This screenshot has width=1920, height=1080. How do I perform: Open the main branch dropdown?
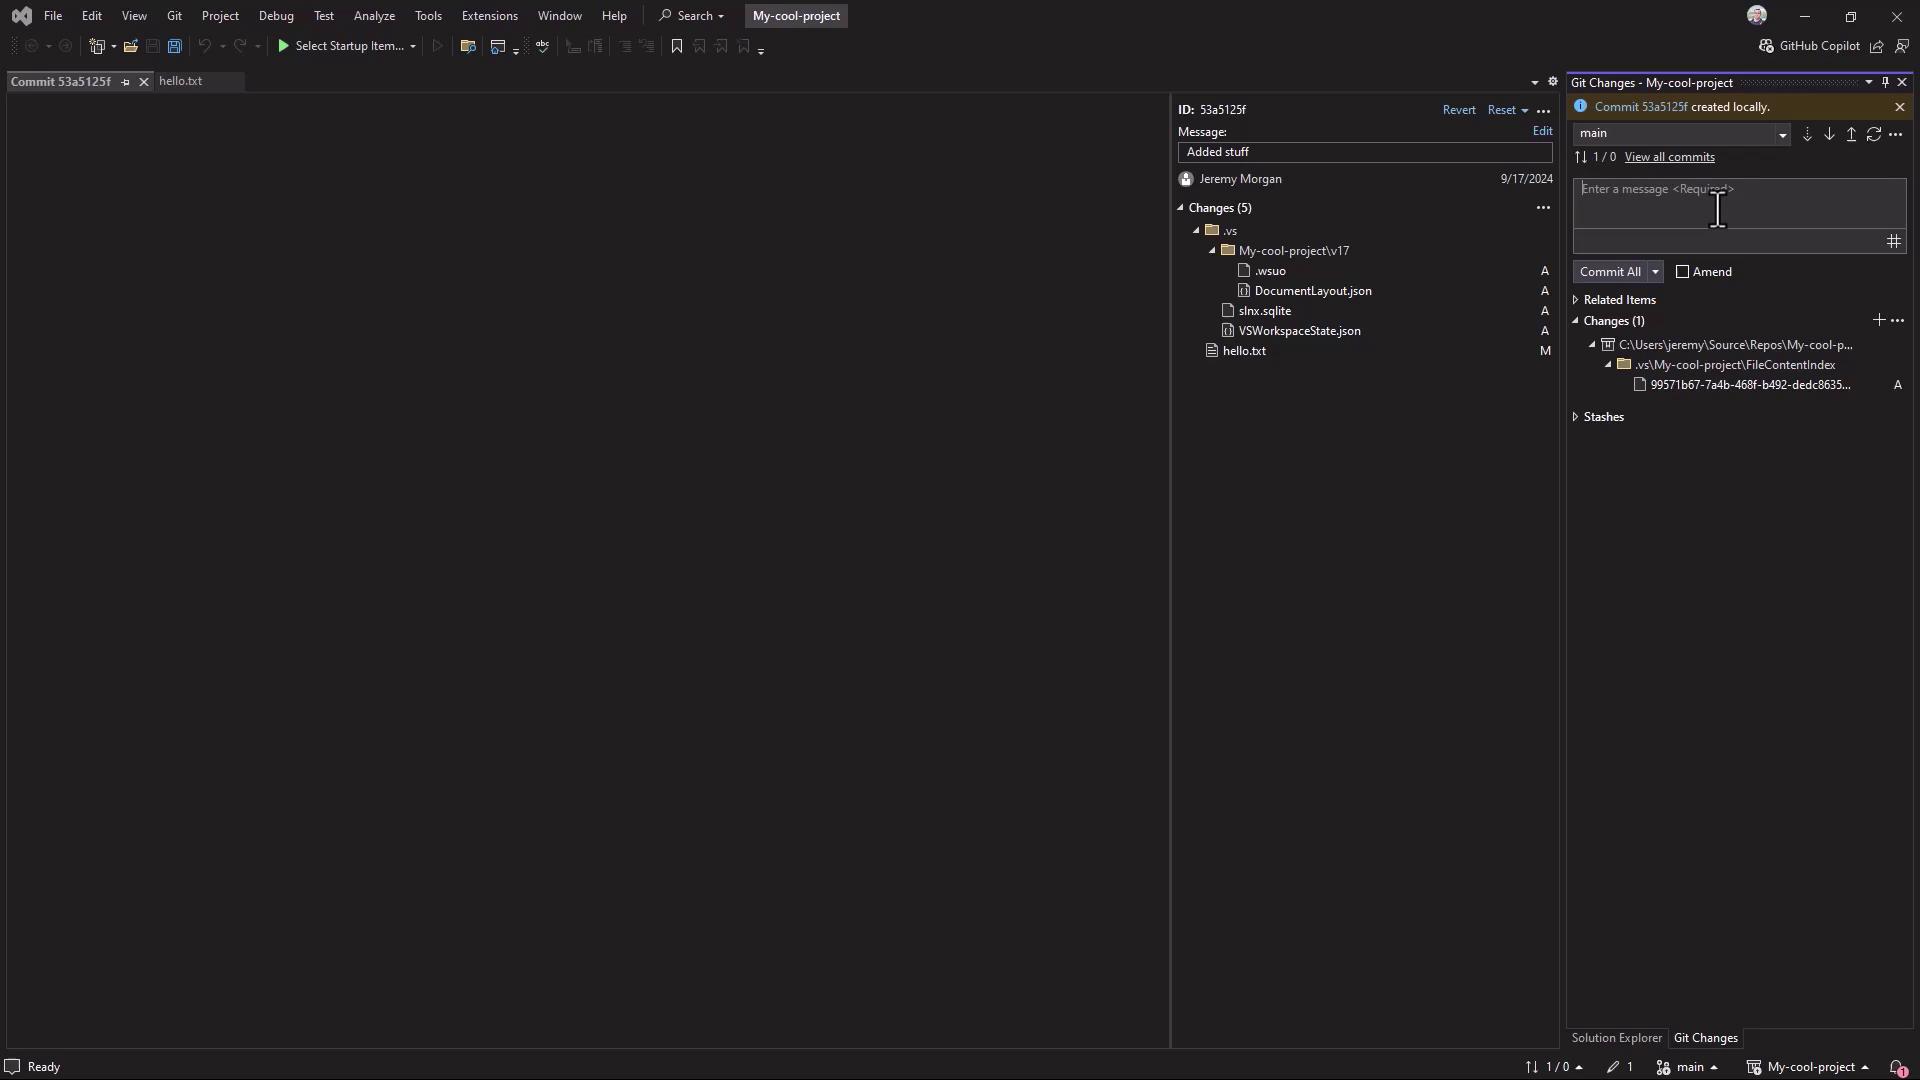[1781, 134]
